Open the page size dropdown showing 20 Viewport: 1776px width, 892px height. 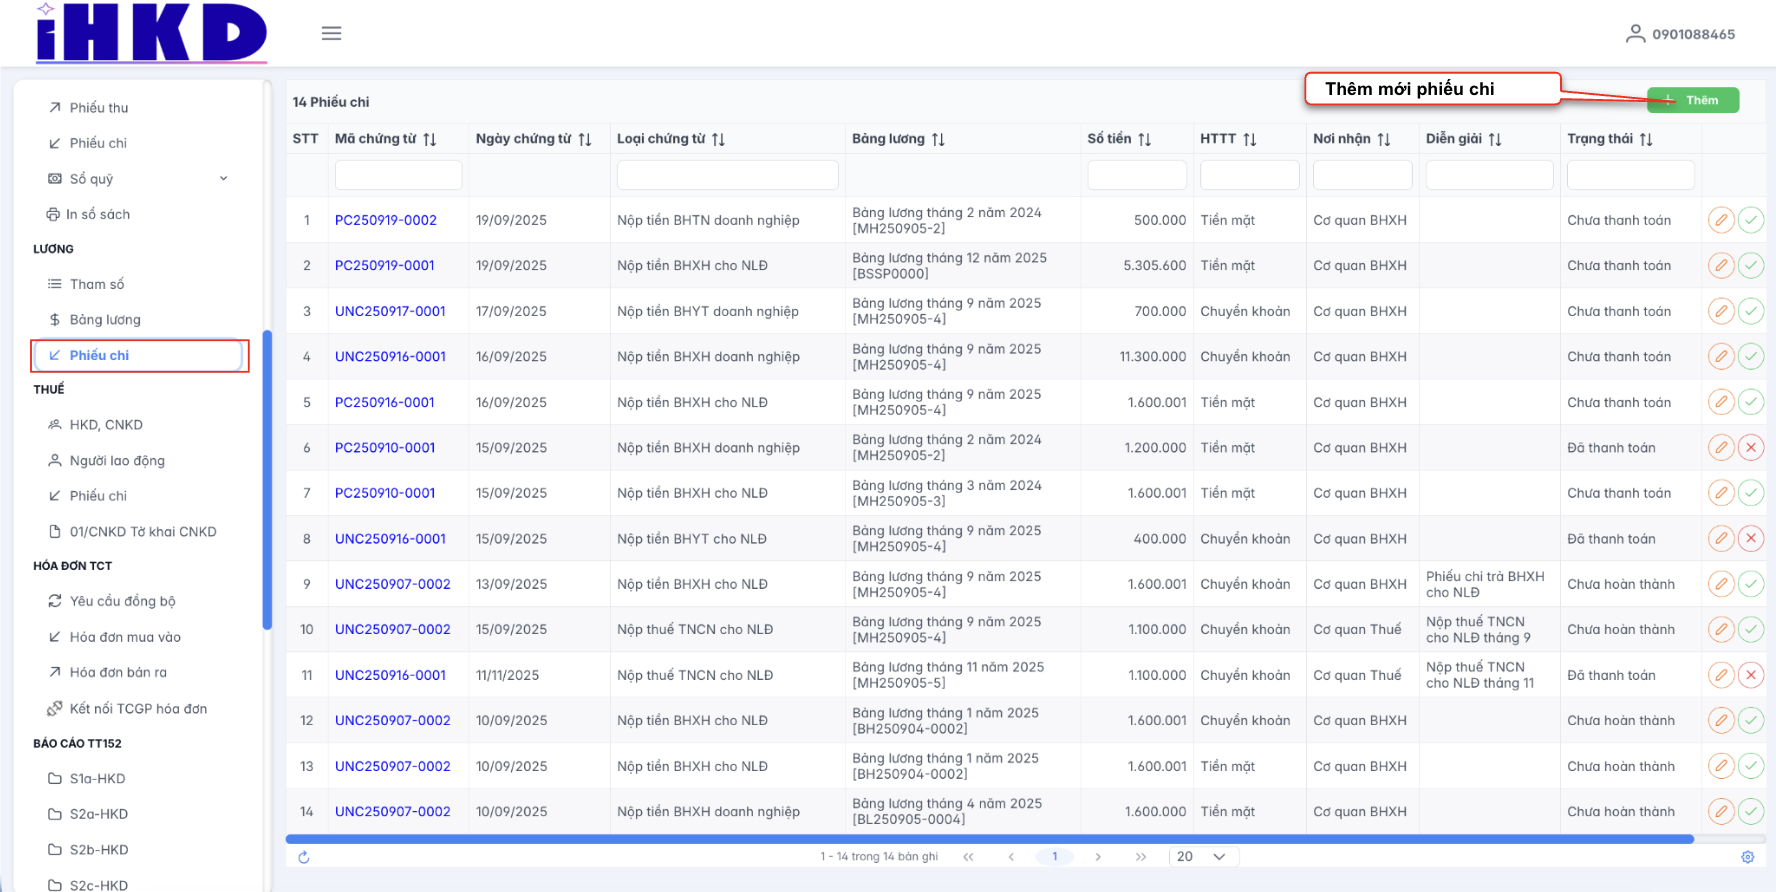click(1203, 857)
